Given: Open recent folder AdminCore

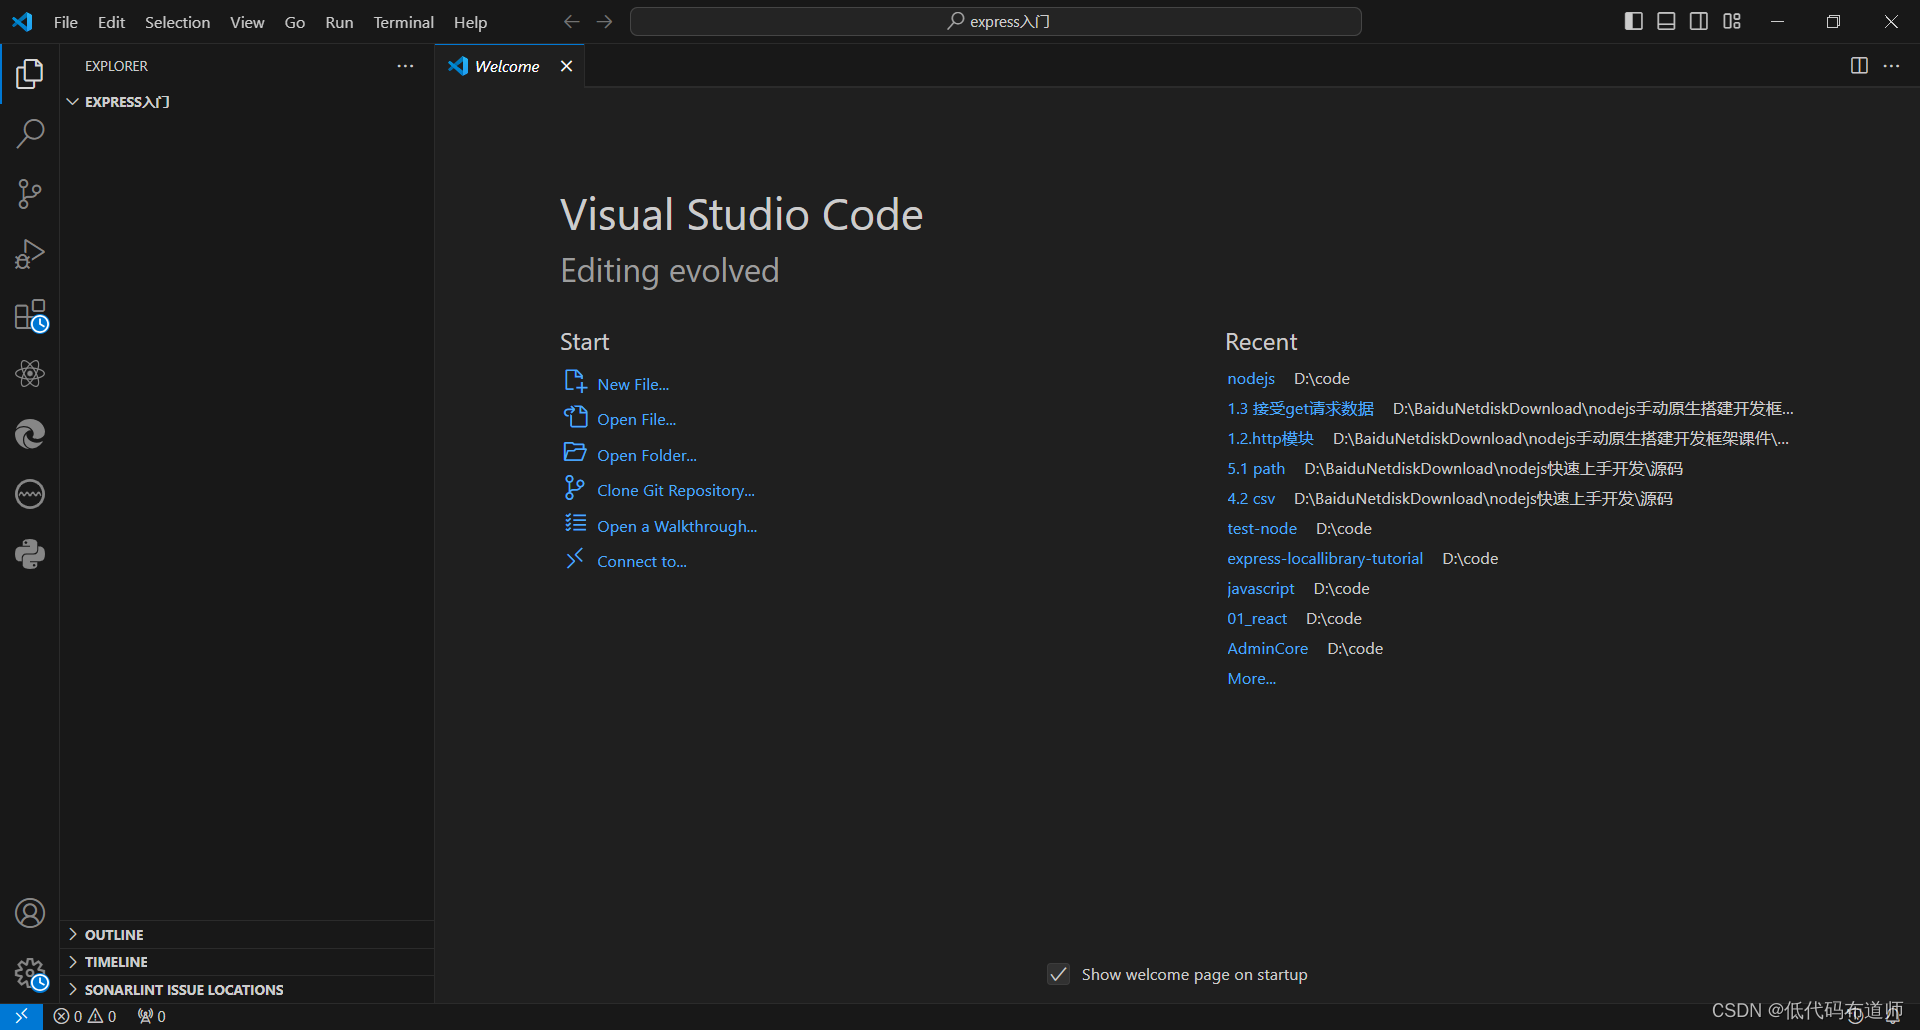Looking at the screenshot, I should coord(1268,648).
